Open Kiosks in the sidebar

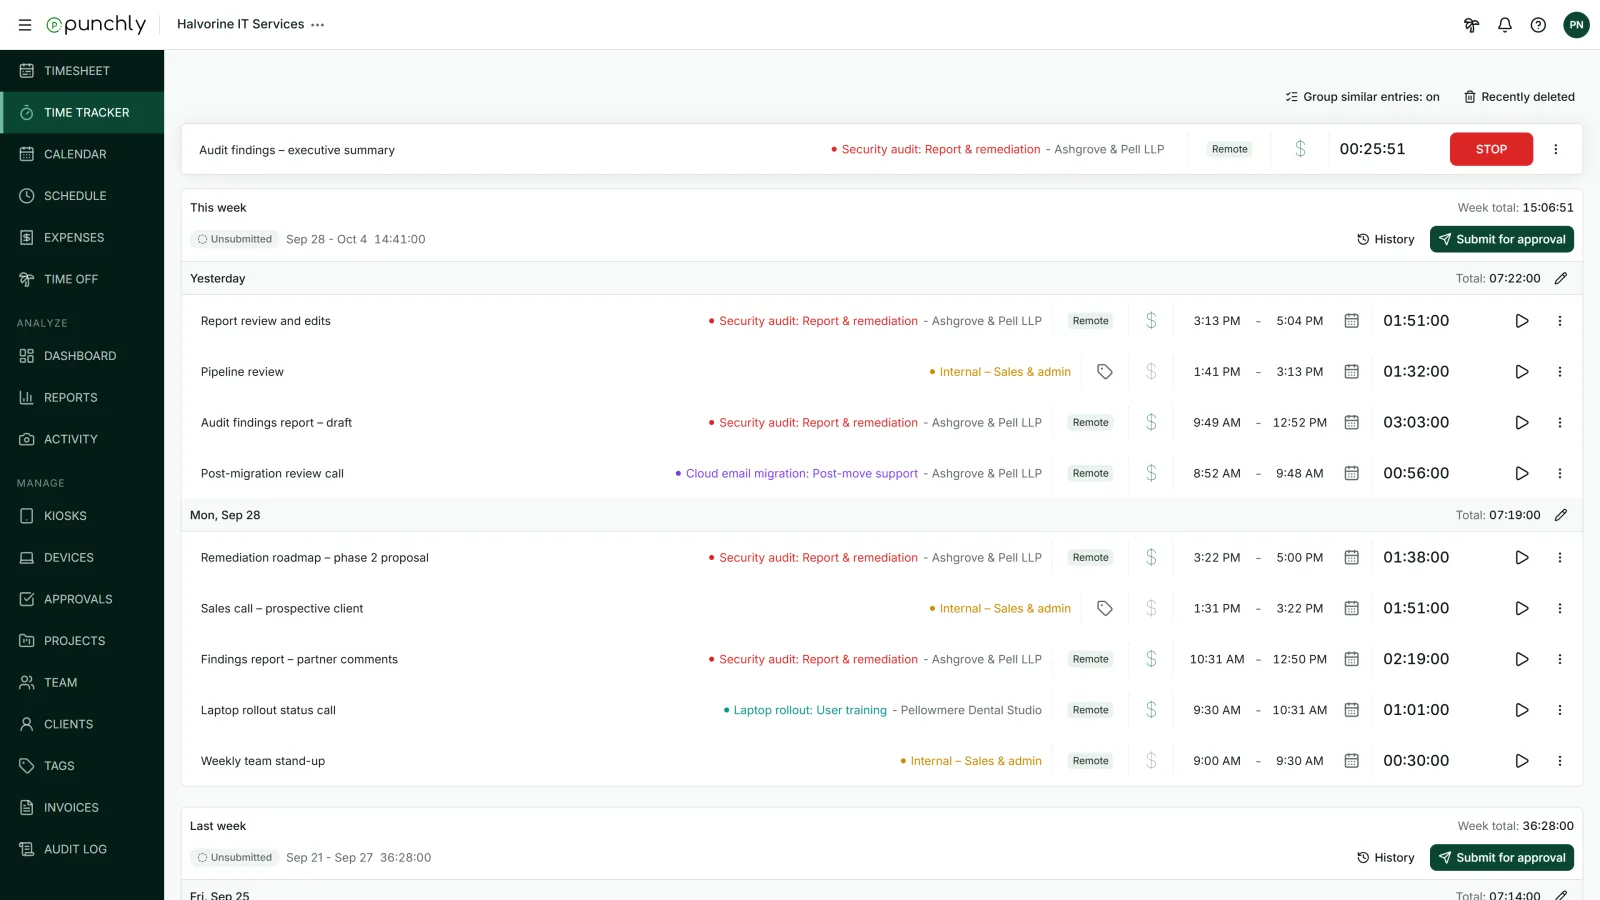point(82,516)
